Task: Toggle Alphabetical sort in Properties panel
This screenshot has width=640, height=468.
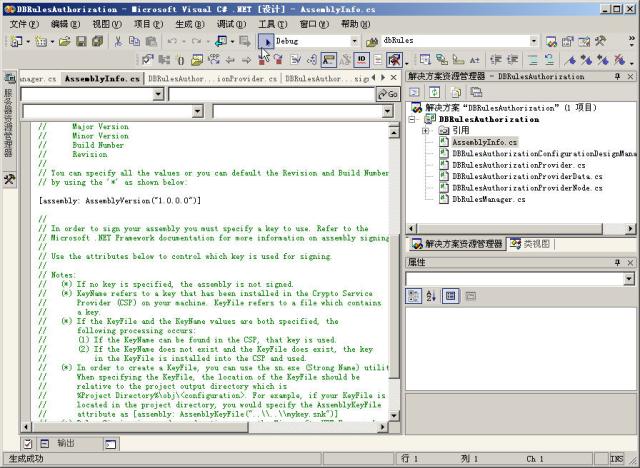Action: tap(431, 296)
